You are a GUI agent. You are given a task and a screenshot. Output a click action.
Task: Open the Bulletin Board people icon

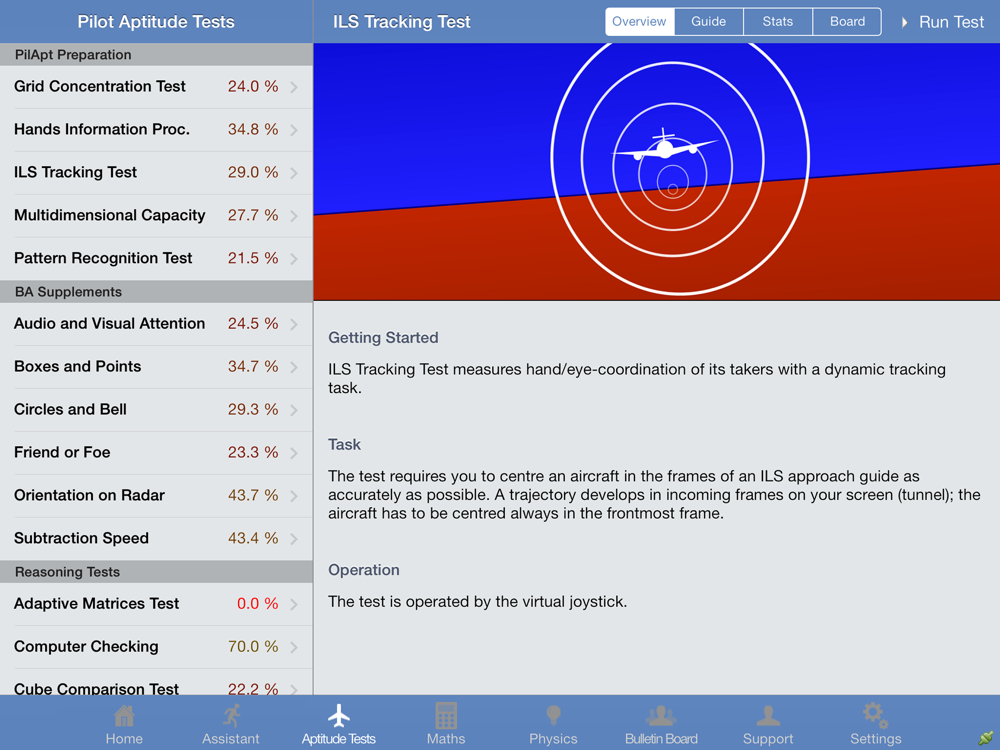661,716
